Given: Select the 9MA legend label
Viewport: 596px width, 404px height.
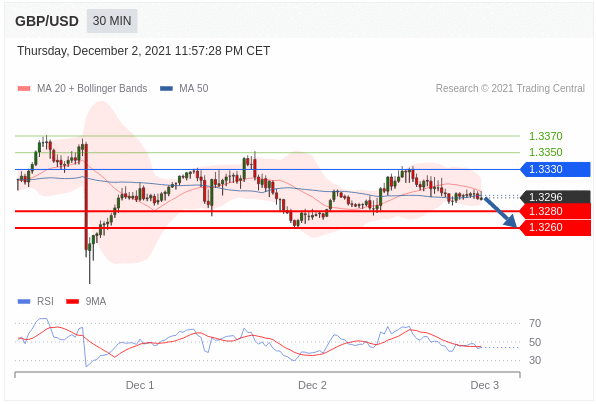Looking at the screenshot, I should pos(96,301).
